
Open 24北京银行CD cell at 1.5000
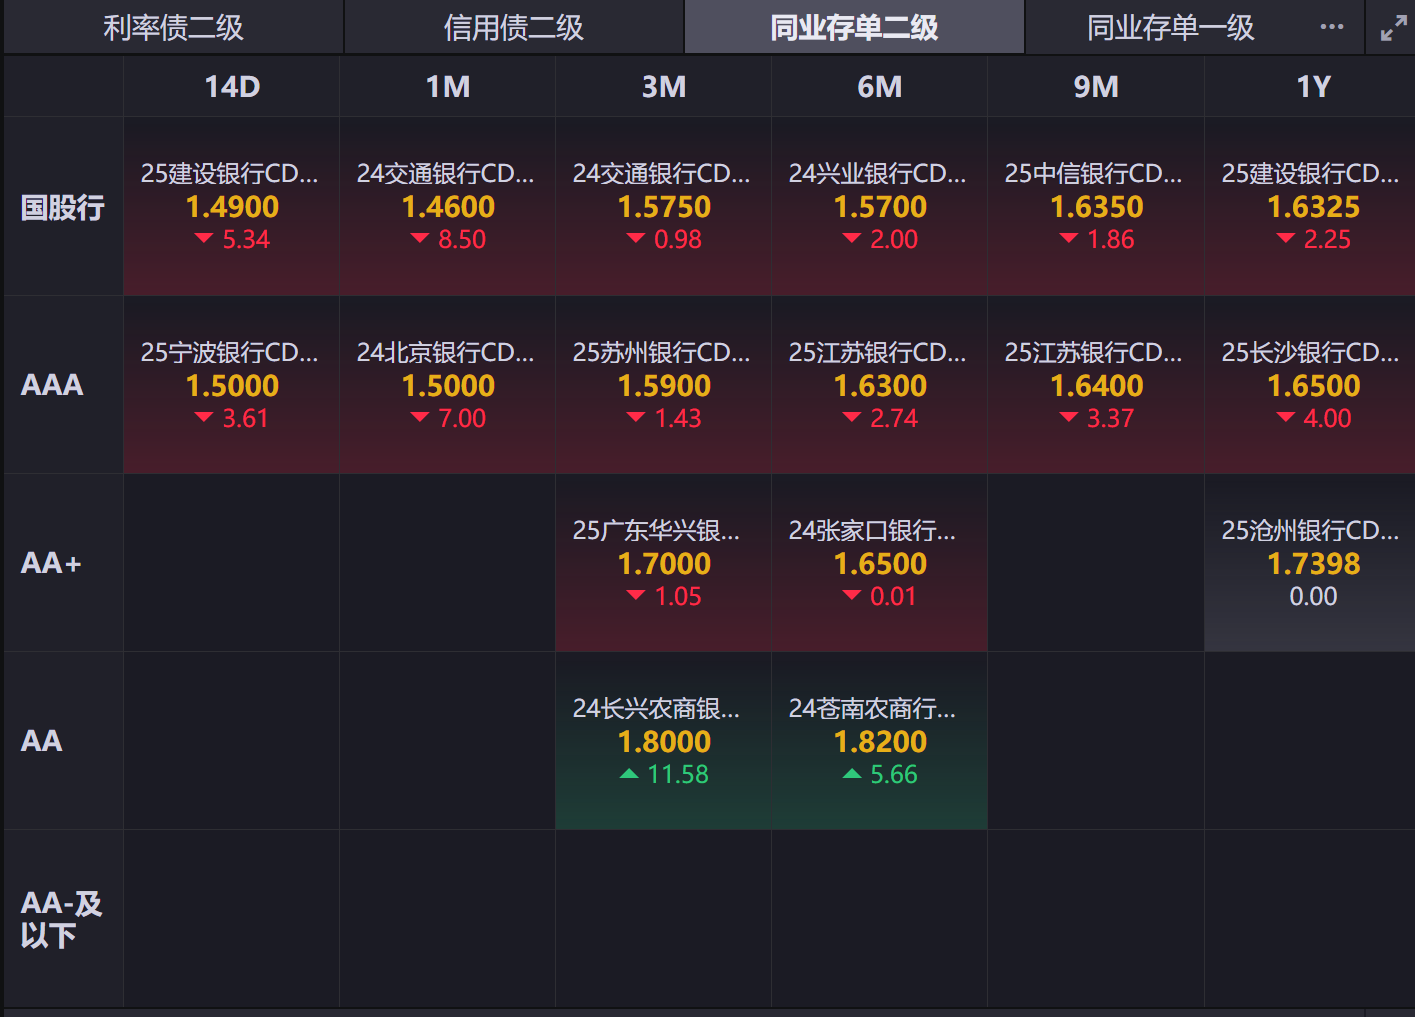pos(448,385)
